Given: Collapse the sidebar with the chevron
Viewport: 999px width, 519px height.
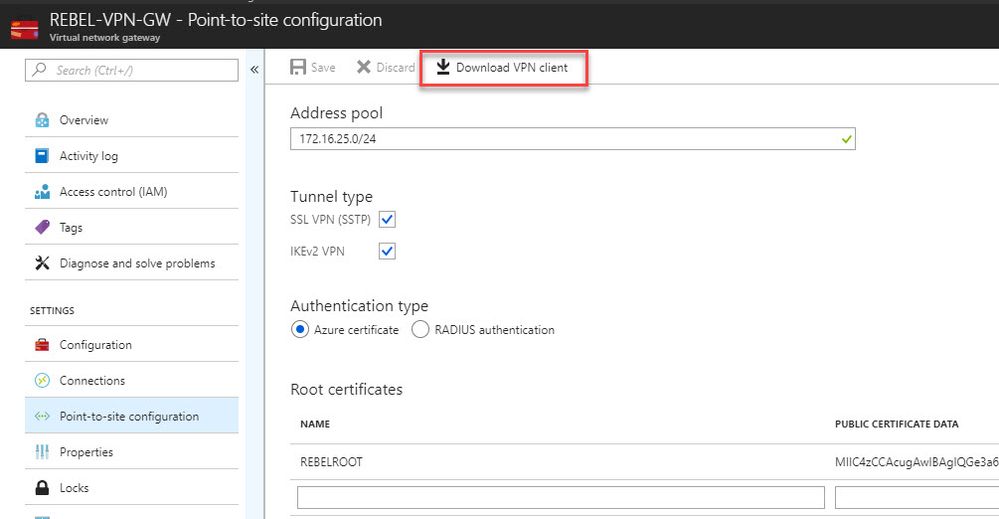Looking at the screenshot, I should (254, 70).
